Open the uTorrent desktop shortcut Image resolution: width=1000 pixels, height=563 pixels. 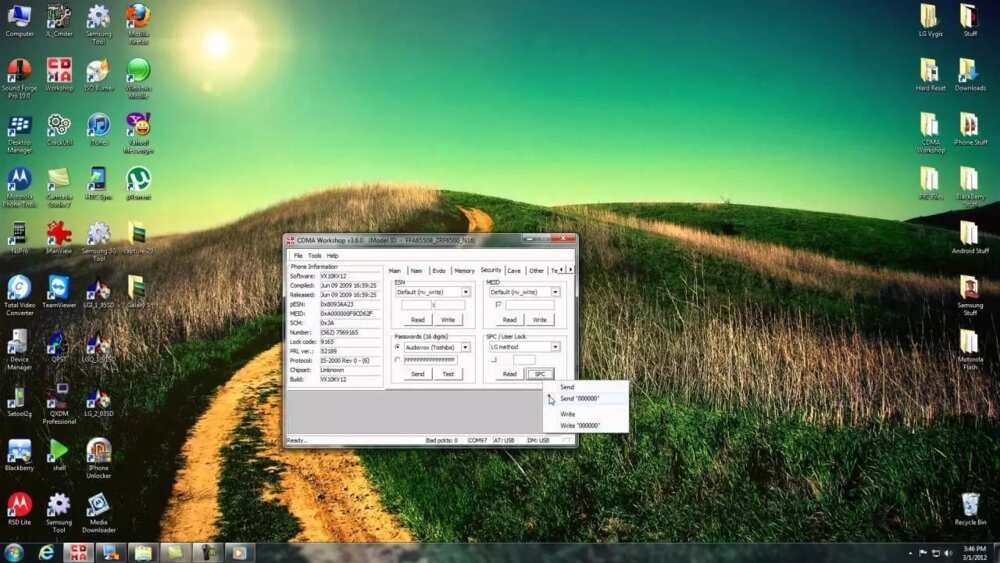(138, 184)
